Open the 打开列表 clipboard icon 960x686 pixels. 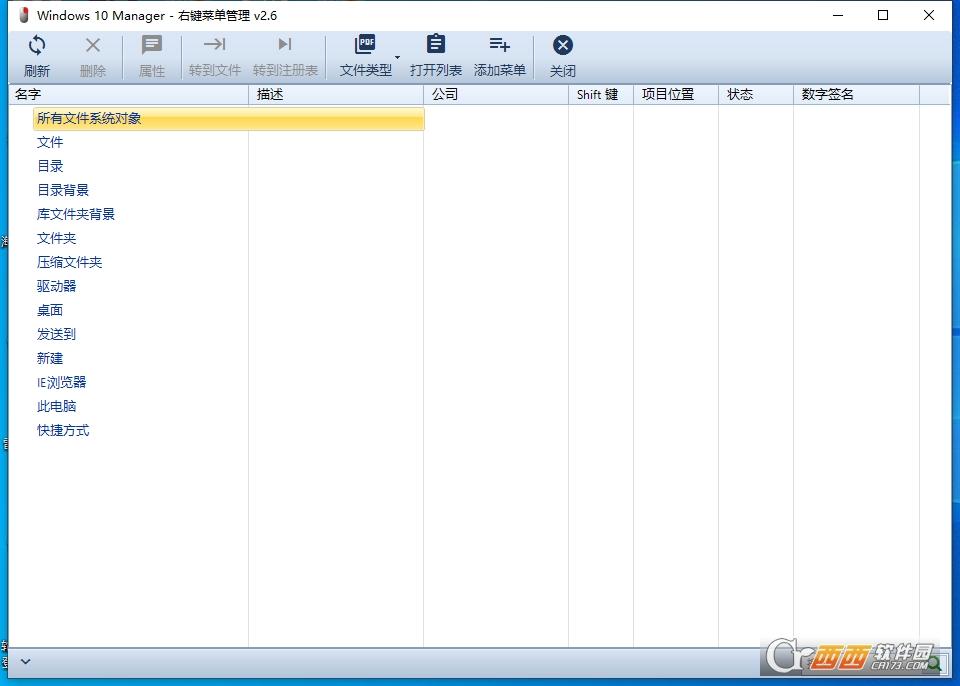pyautogui.click(x=436, y=45)
